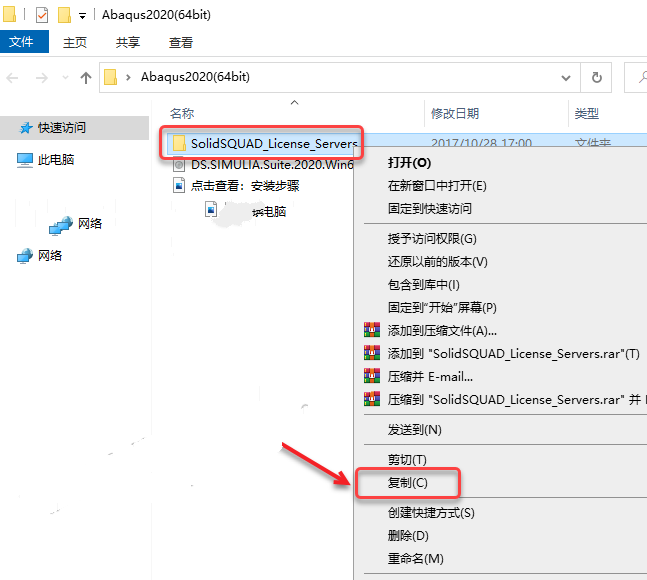647x580 pixels.
Task: Choose 固定到快速访问
Action: (430, 208)
